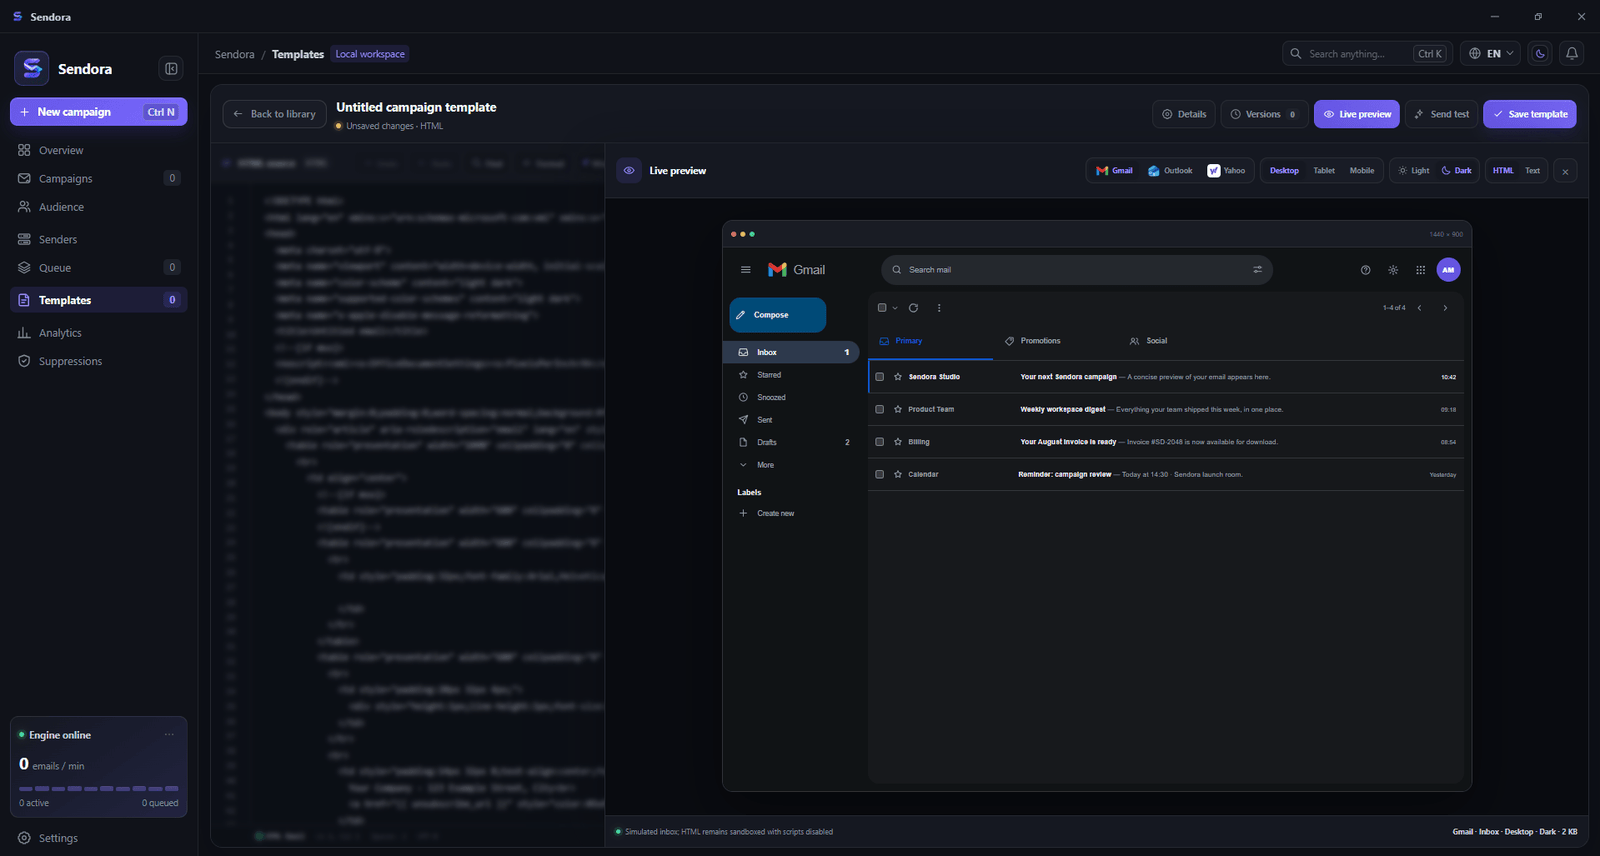Click the eye icon beside Live preview title
Screen dimensions: 1600x856
pos(629,171)
